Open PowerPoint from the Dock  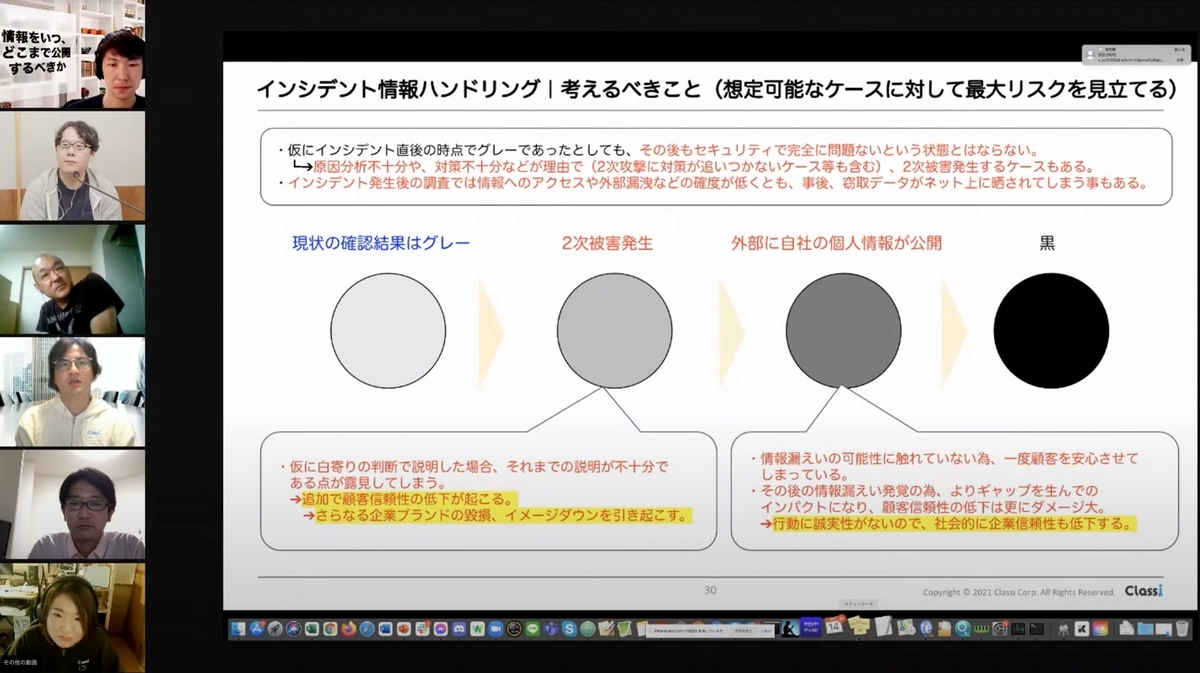tap(404, 629)
